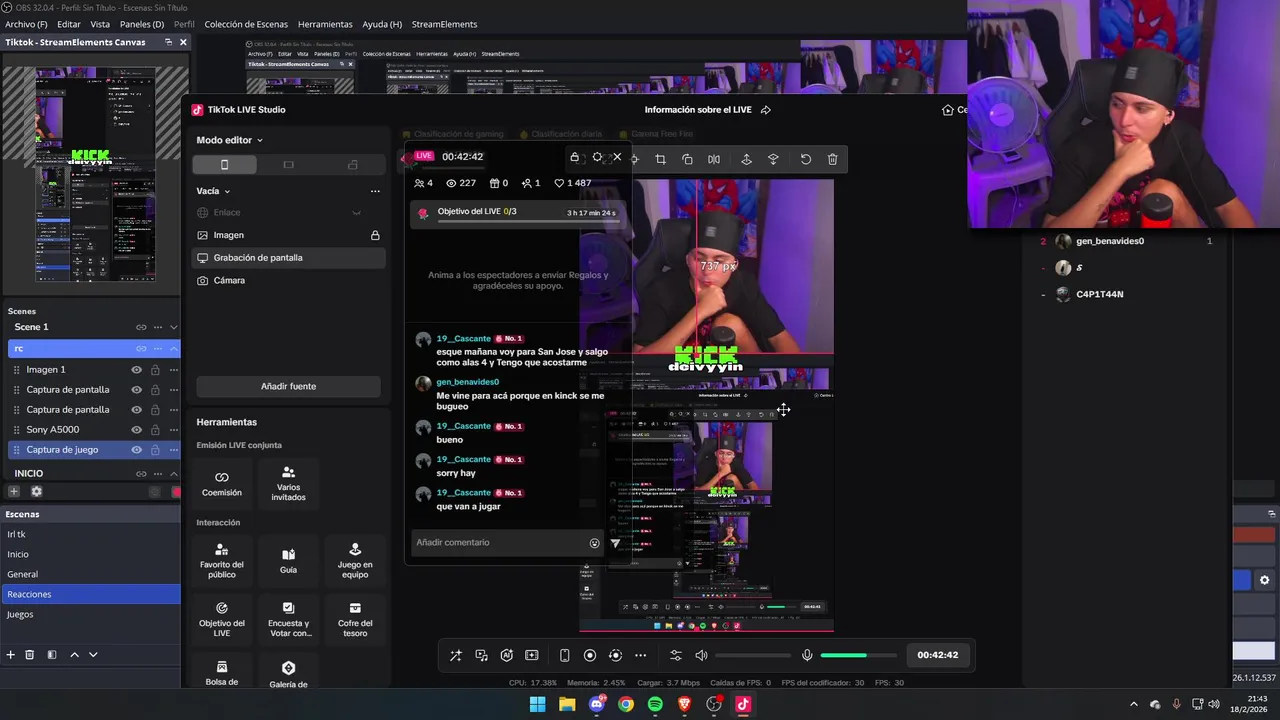The height and width of the screenshot is (720, 1280).
Task: Open the Editar menu
Action: (x=69, y=24)
